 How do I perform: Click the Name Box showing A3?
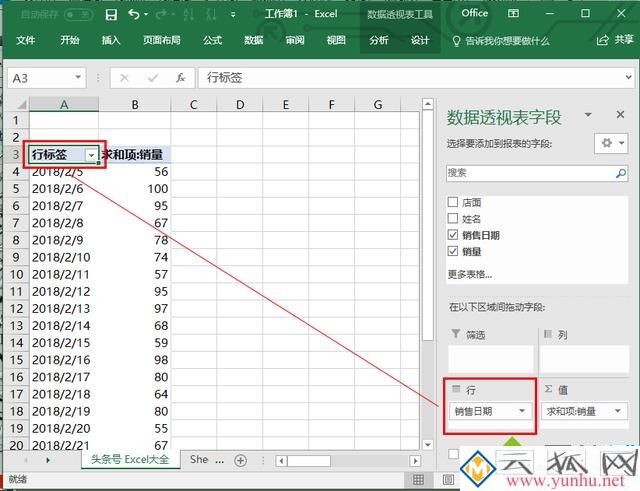tap(40, 78)
